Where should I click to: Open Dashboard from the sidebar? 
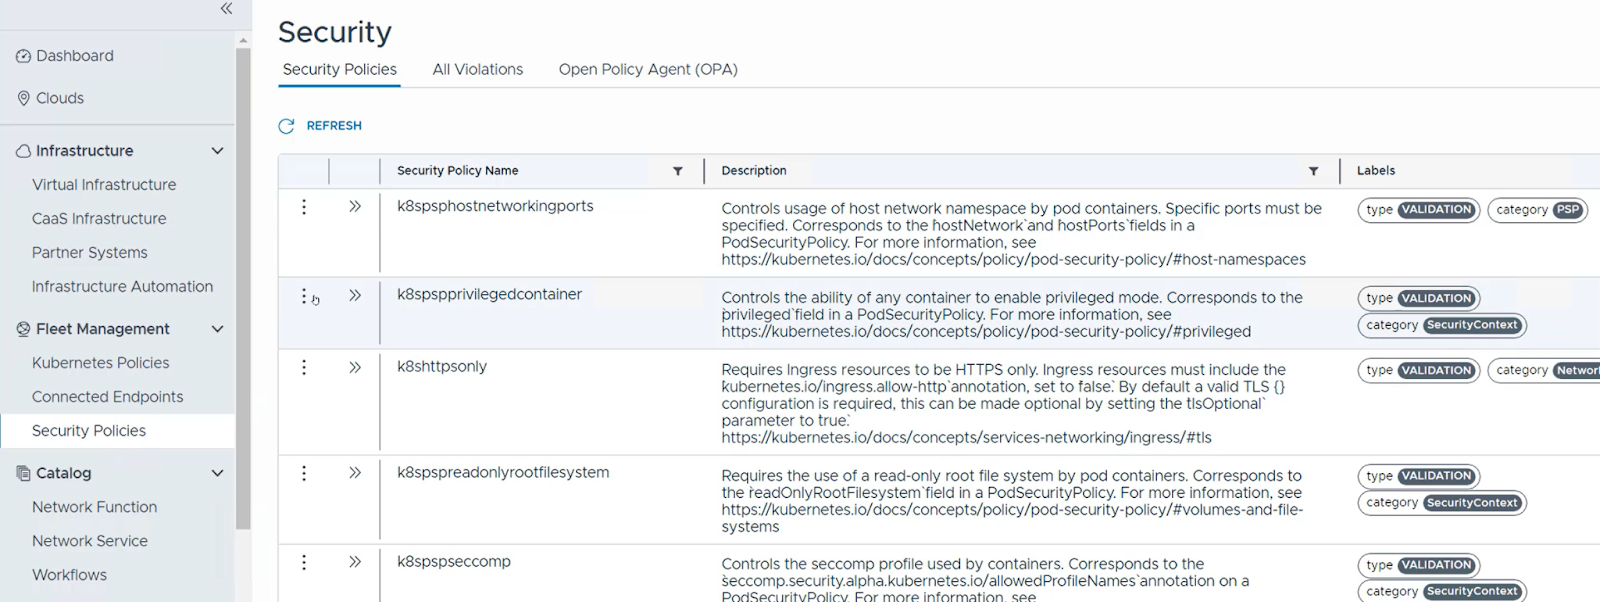click(74, 56)
